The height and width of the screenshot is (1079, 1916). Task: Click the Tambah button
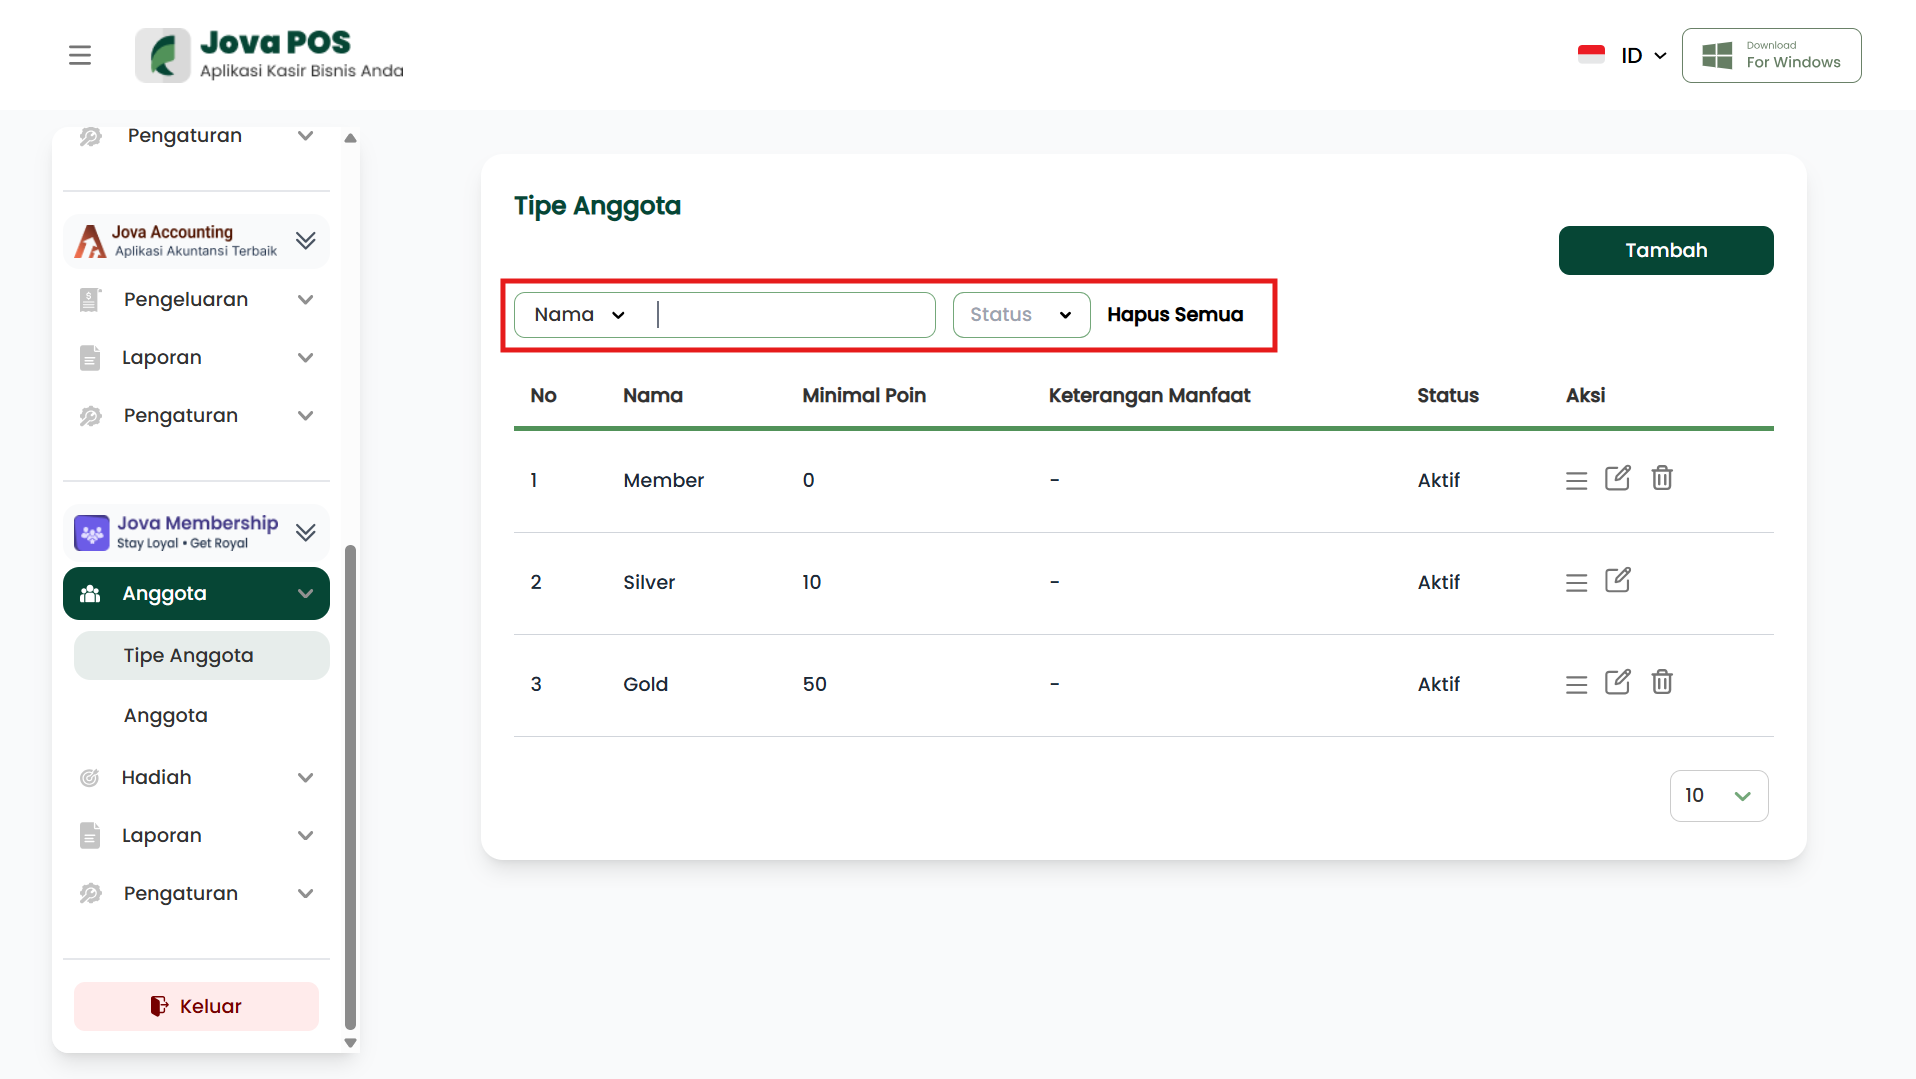[x=1665, y=250]
